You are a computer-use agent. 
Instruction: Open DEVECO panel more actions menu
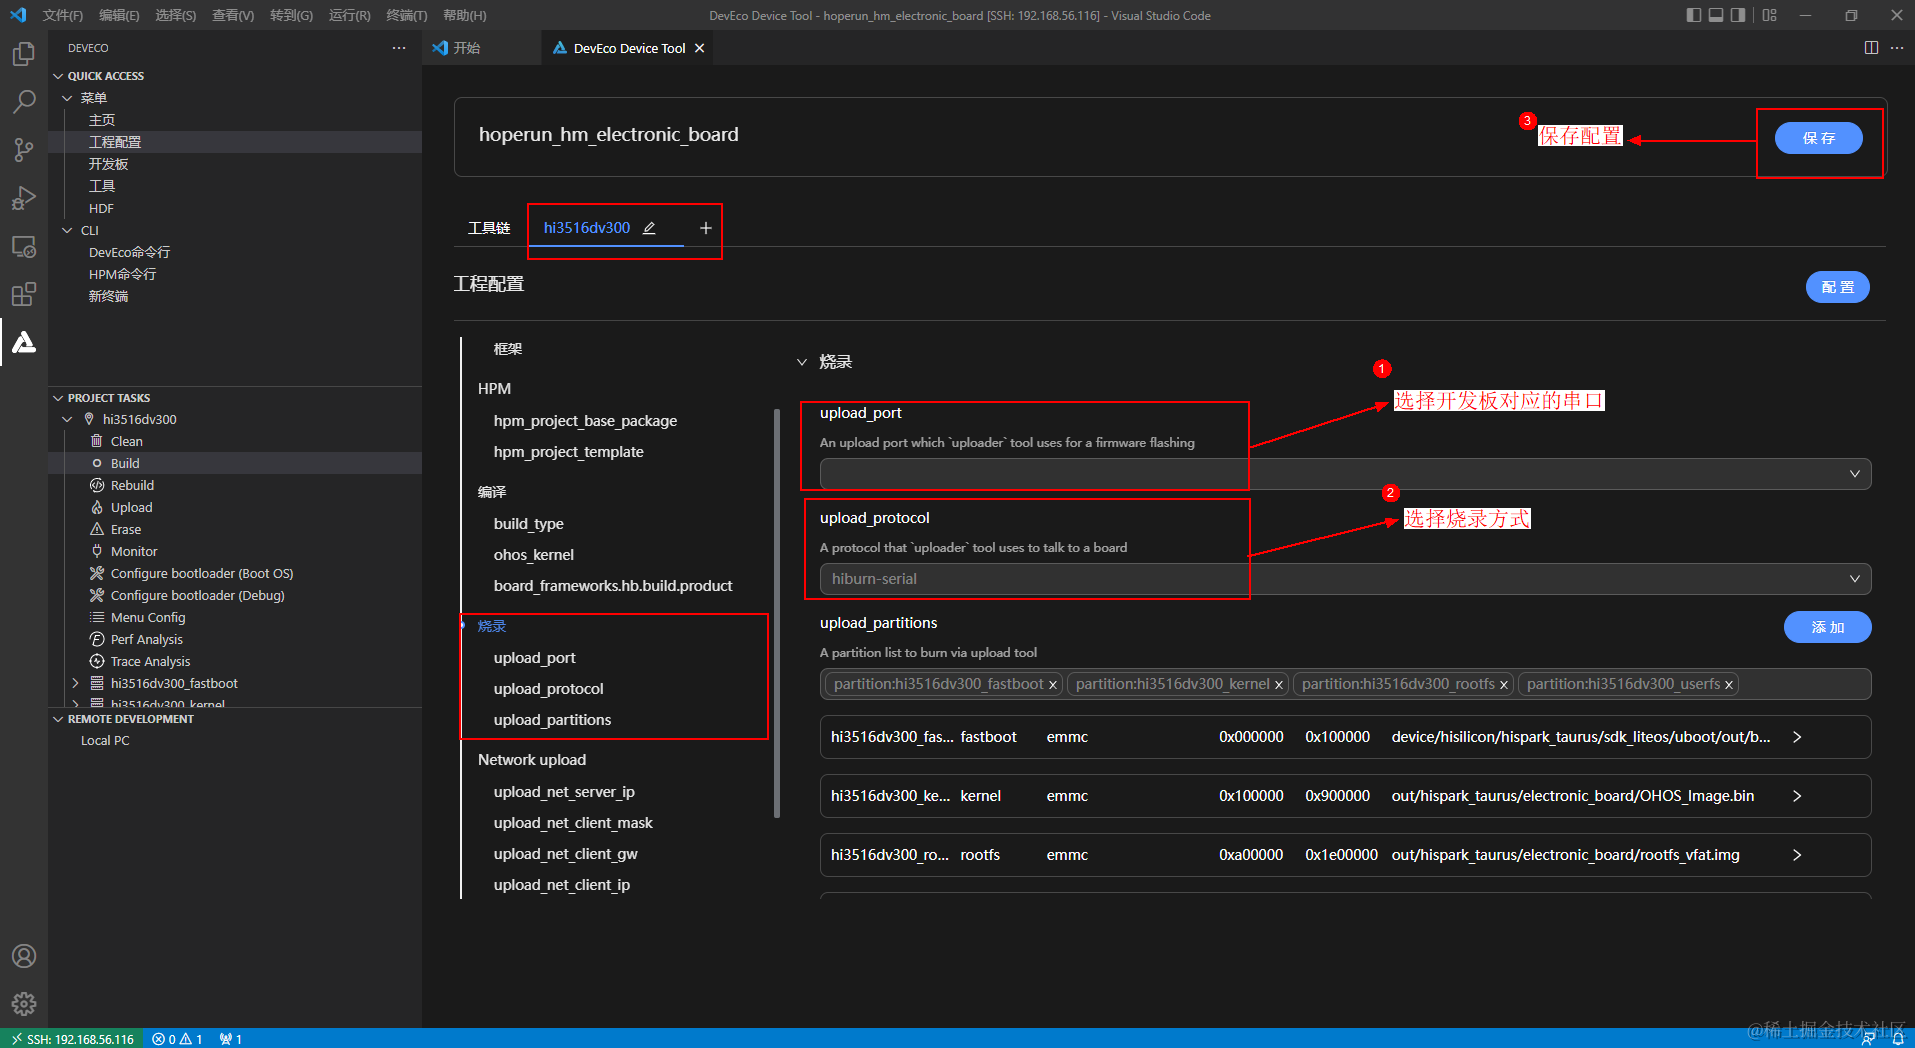(399, 48)
